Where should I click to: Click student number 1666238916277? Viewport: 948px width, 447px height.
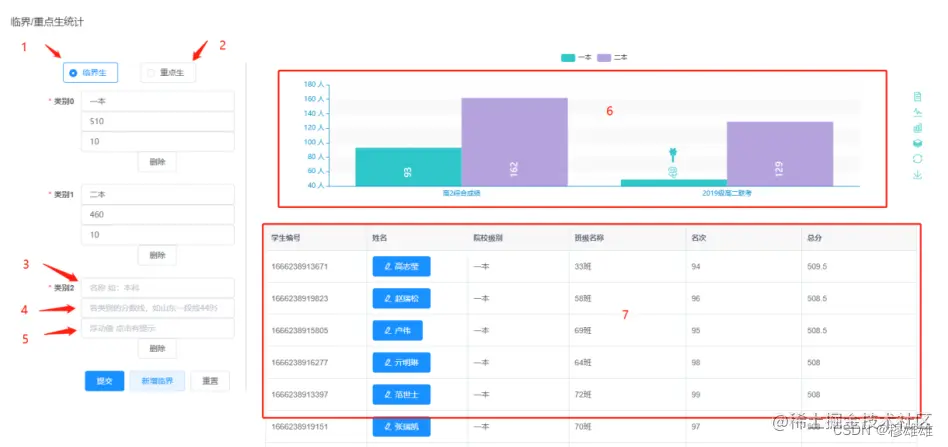pyautogui.click(x=300, y=362)
